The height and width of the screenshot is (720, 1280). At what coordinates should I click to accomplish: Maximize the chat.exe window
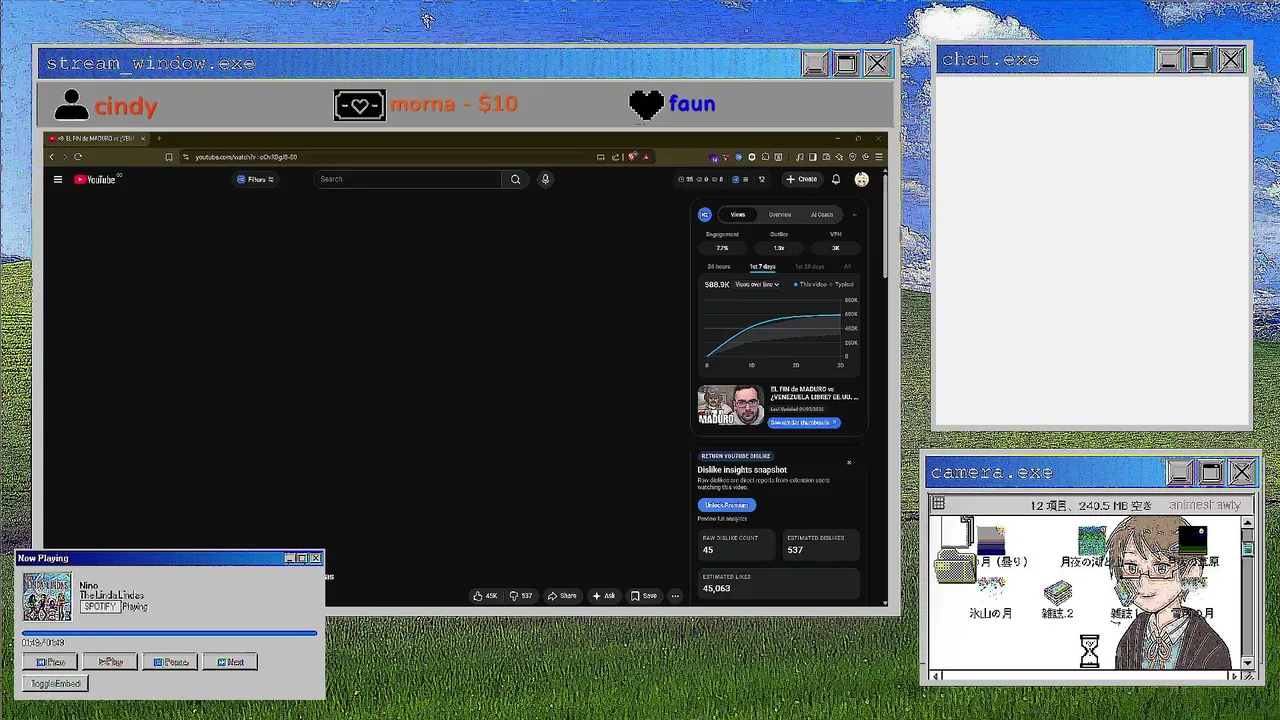[x=1199, y=60]
